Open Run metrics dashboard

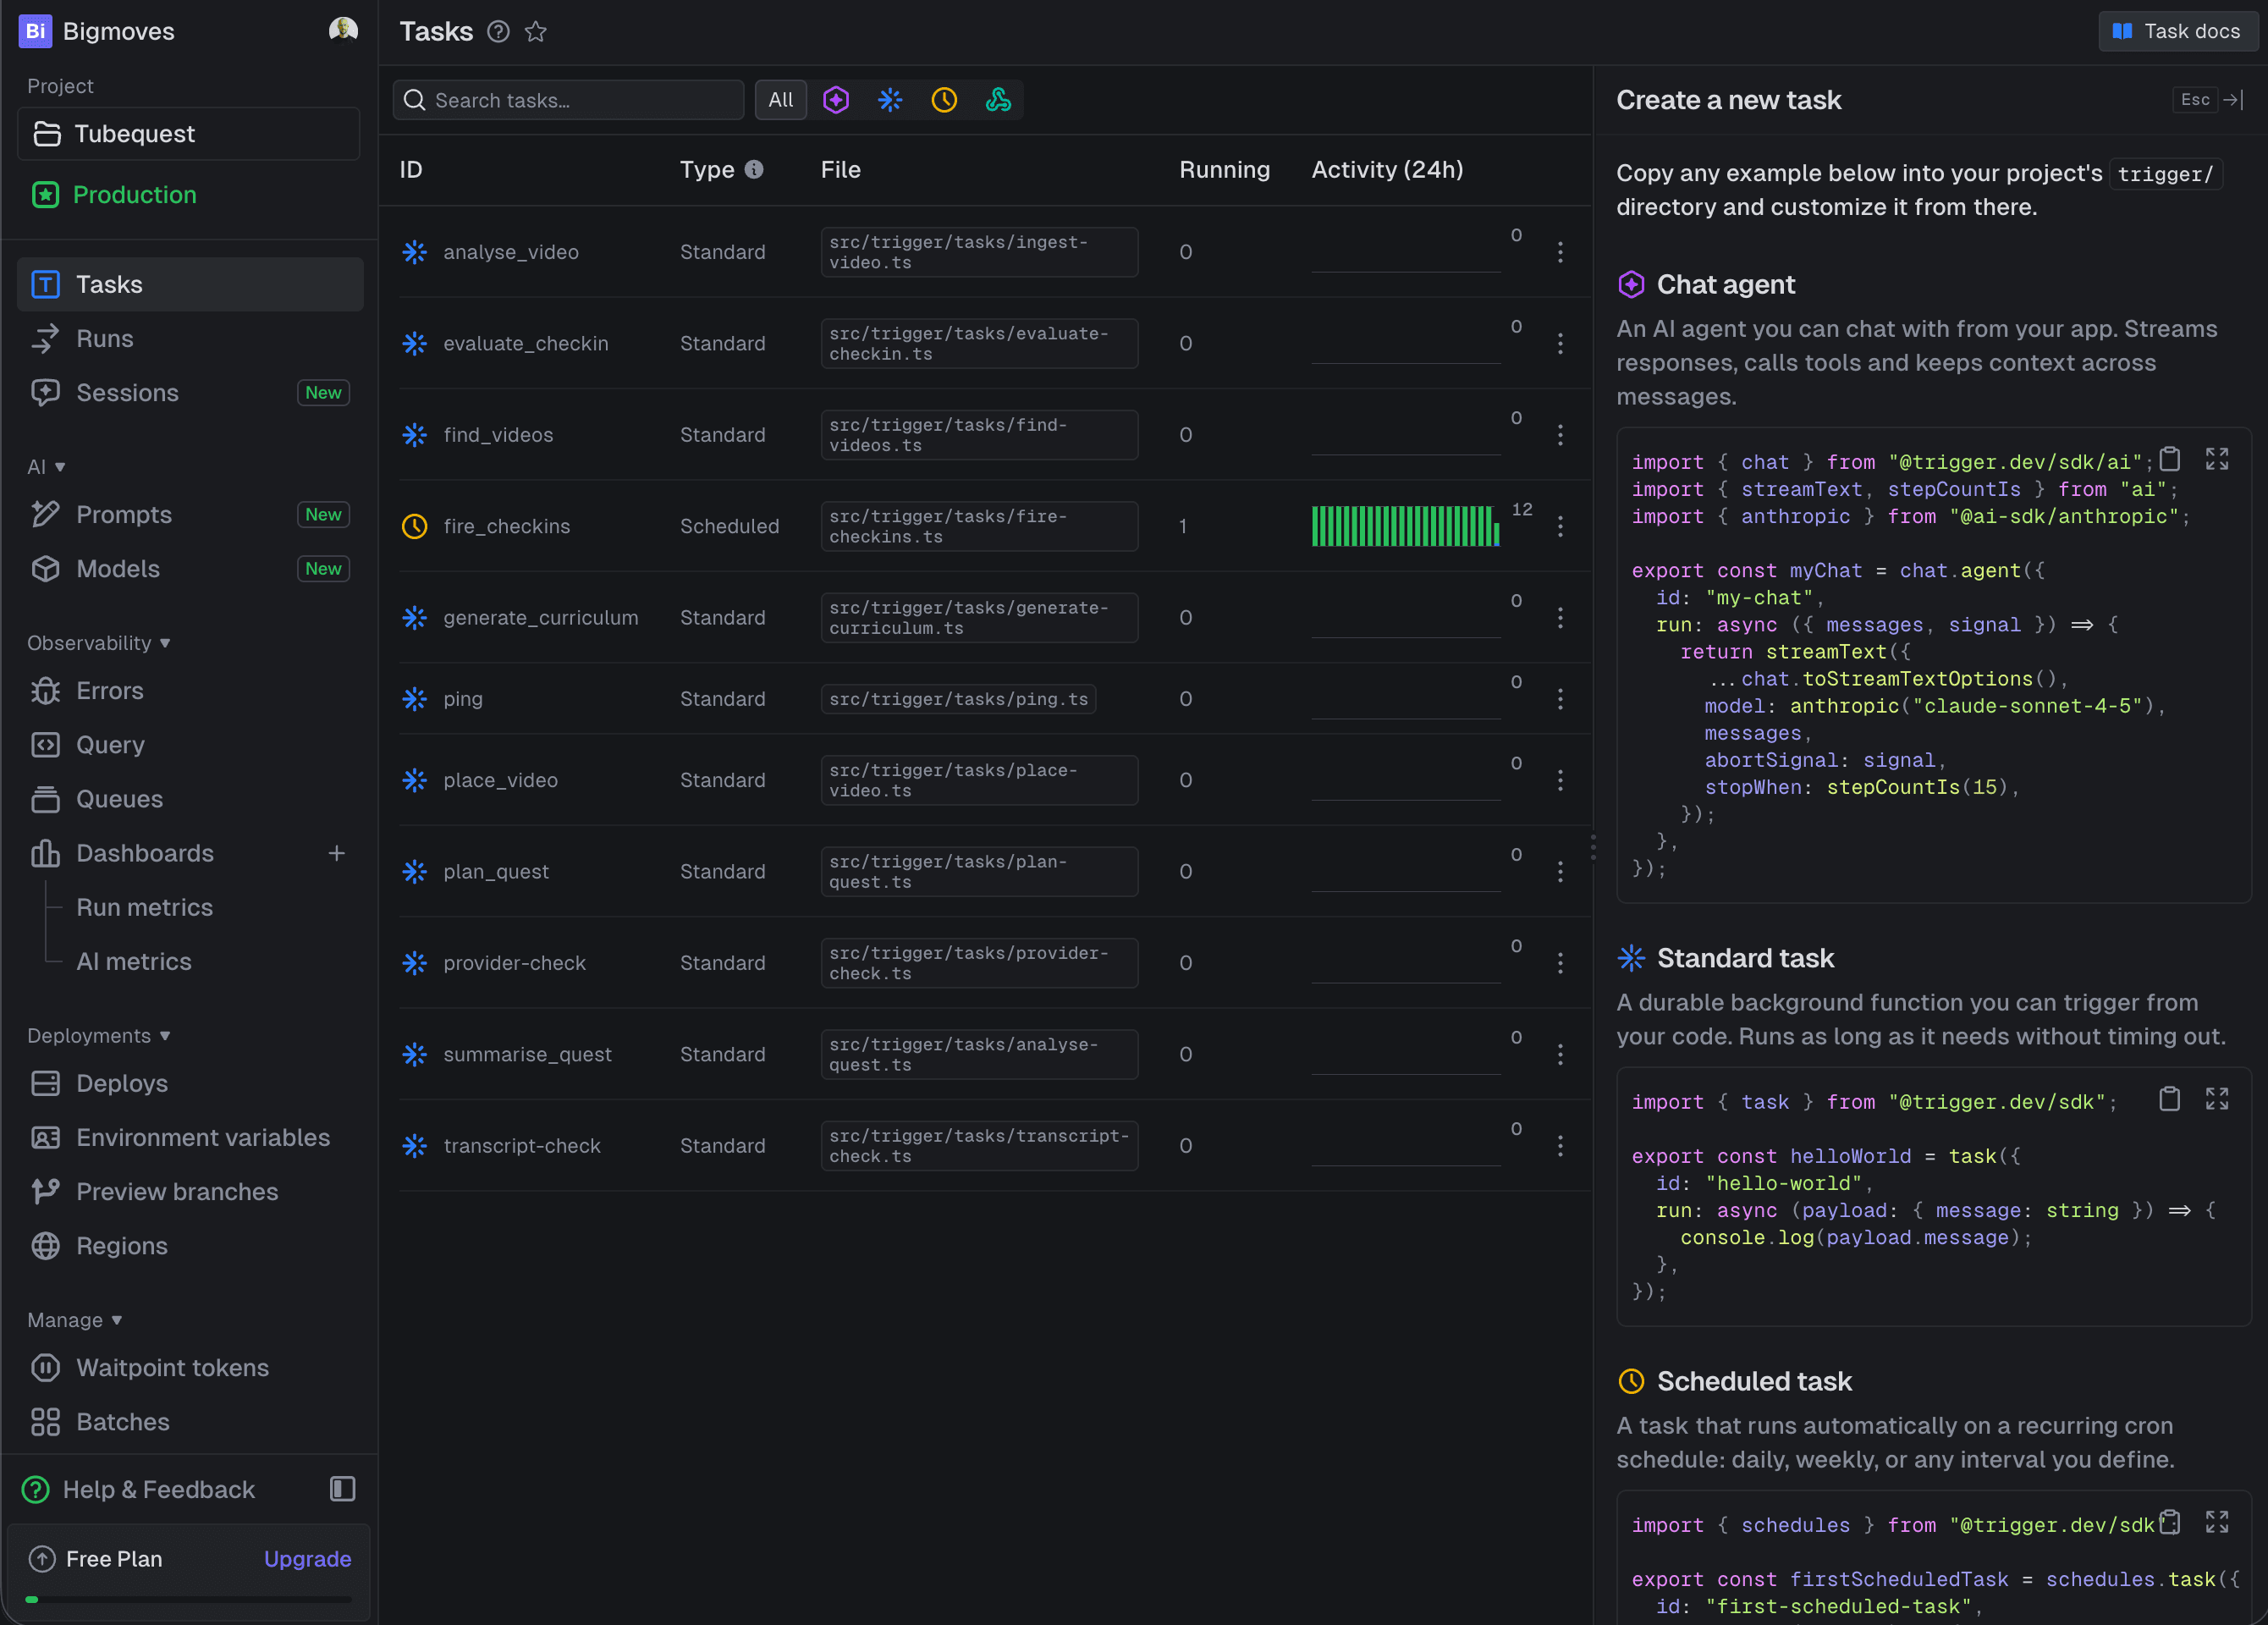click(145, 907)
